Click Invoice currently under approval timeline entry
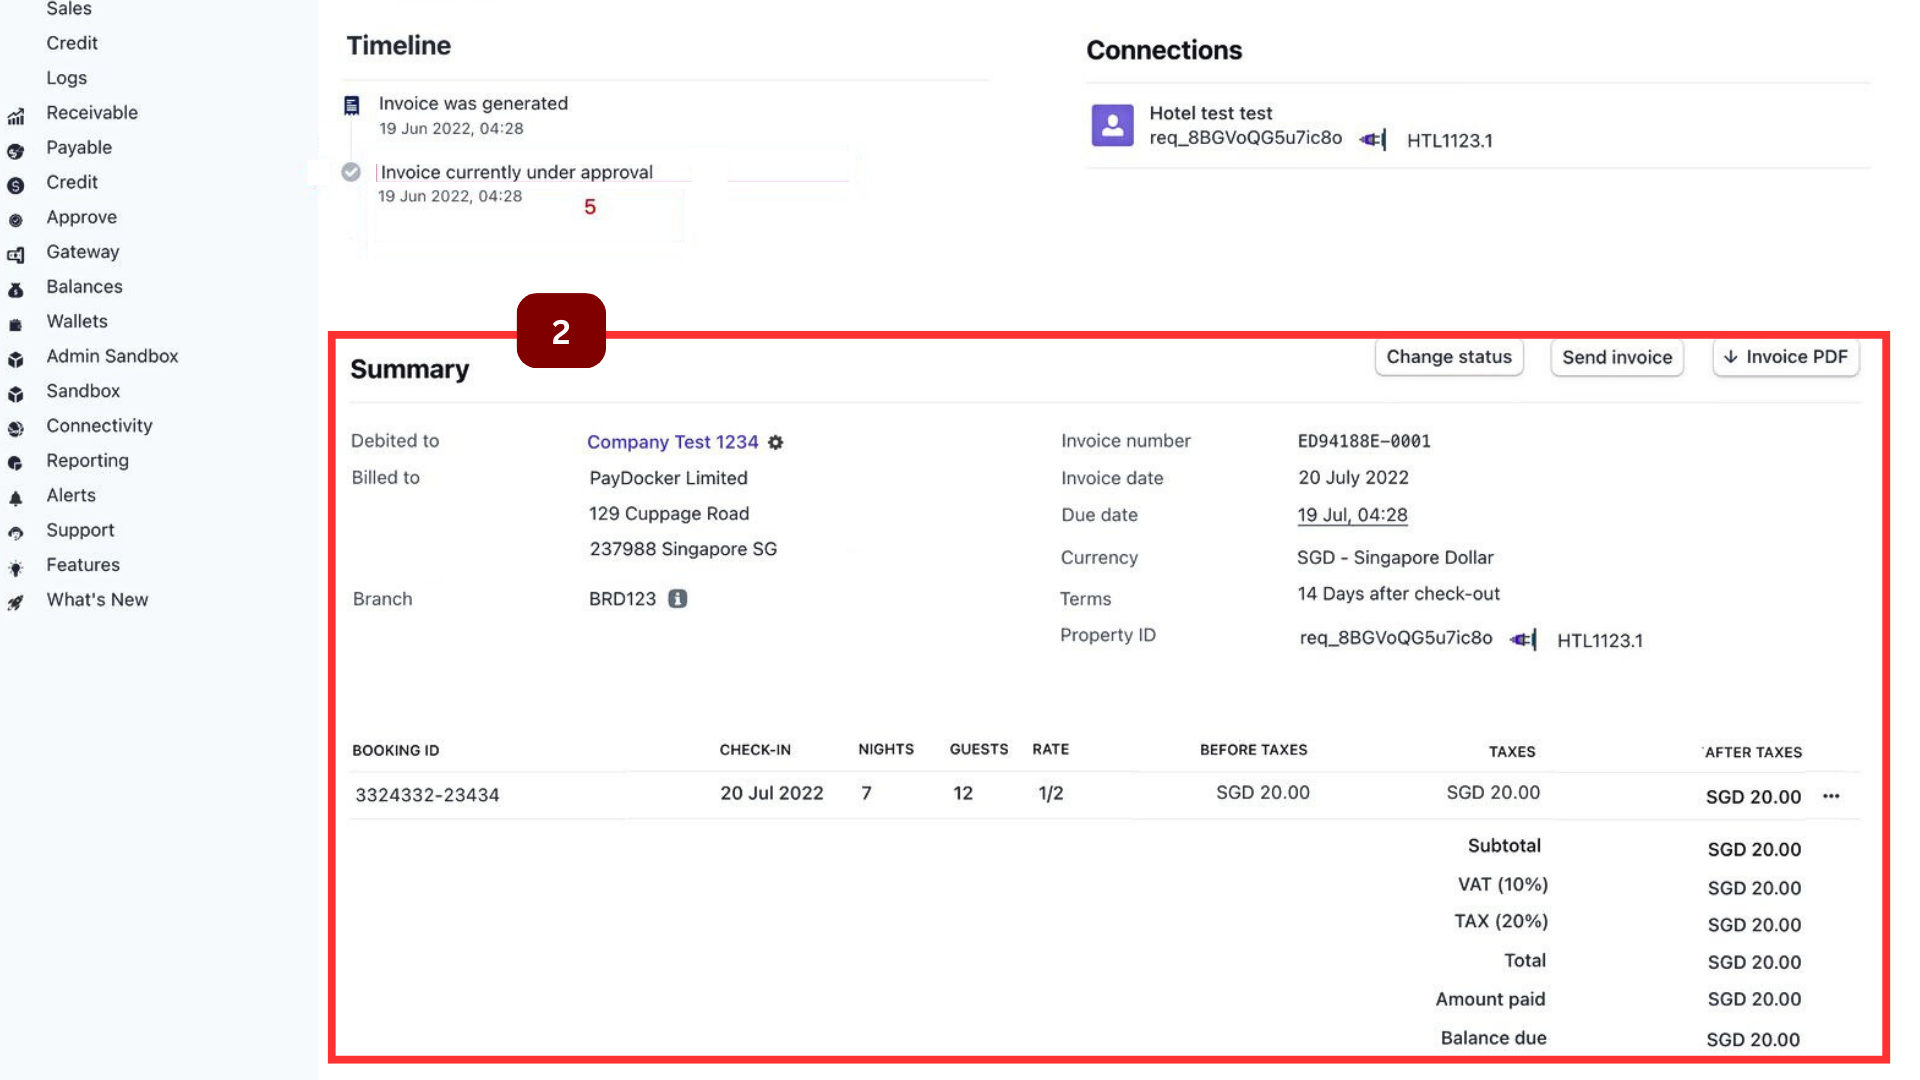Screen dimensions: 1920x1080 [x=517, y=172]
